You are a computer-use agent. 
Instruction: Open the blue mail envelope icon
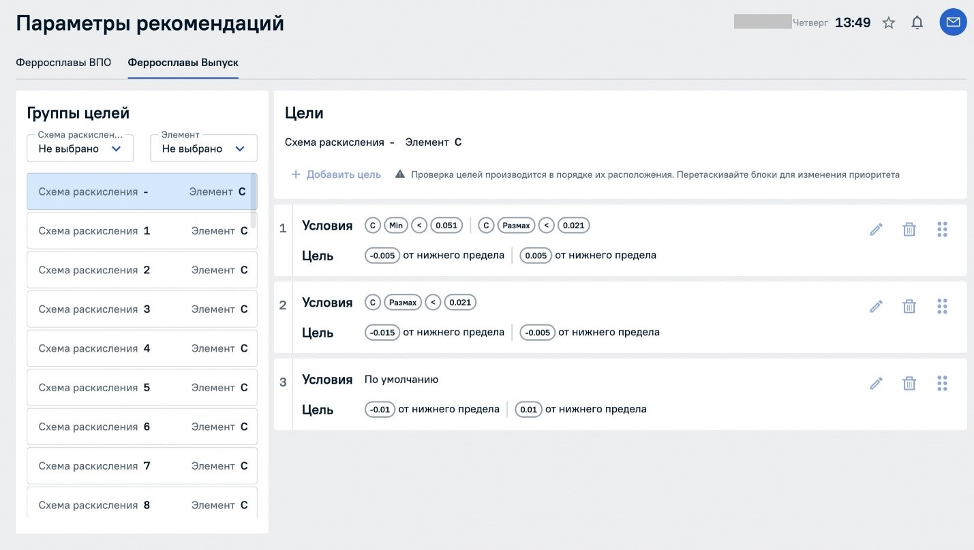point(952,22)
